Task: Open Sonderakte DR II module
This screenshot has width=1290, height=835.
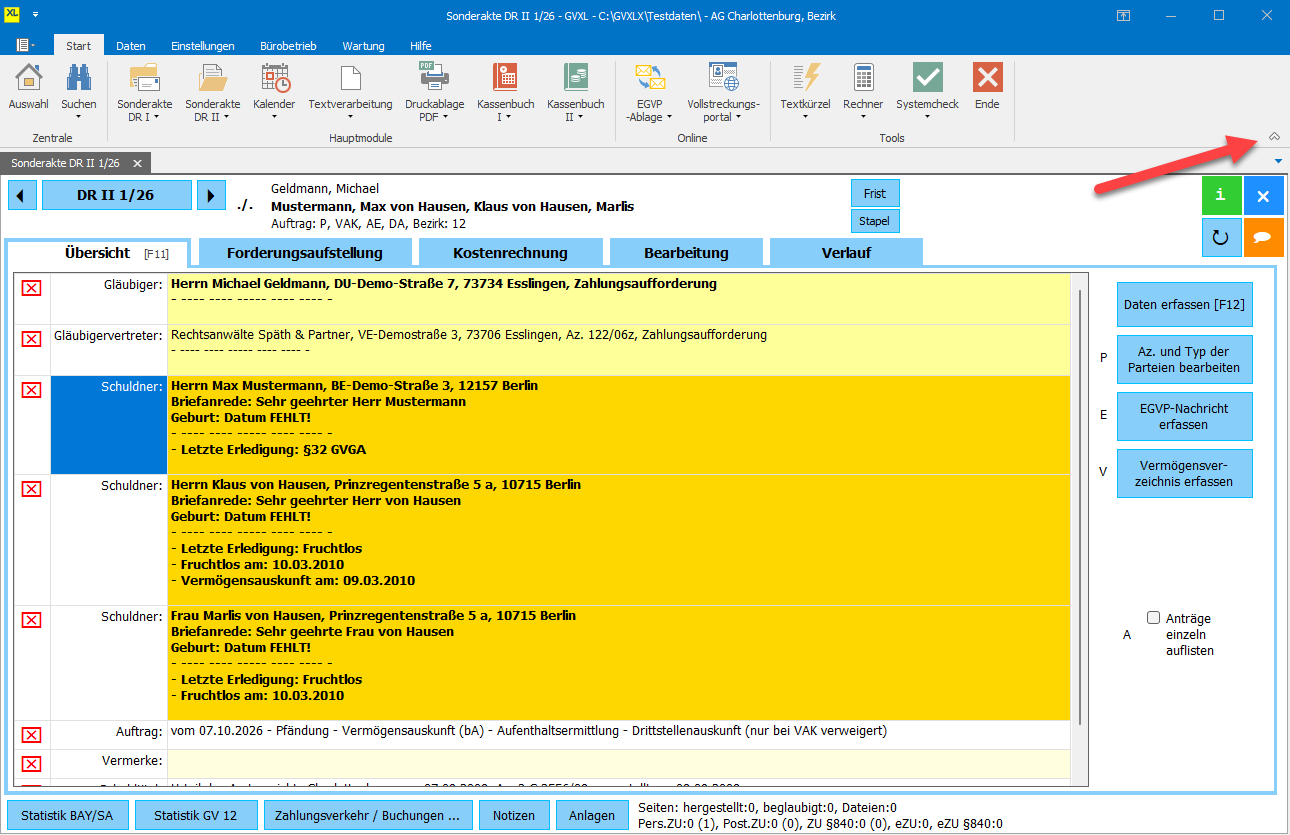Action: point(212,92)
